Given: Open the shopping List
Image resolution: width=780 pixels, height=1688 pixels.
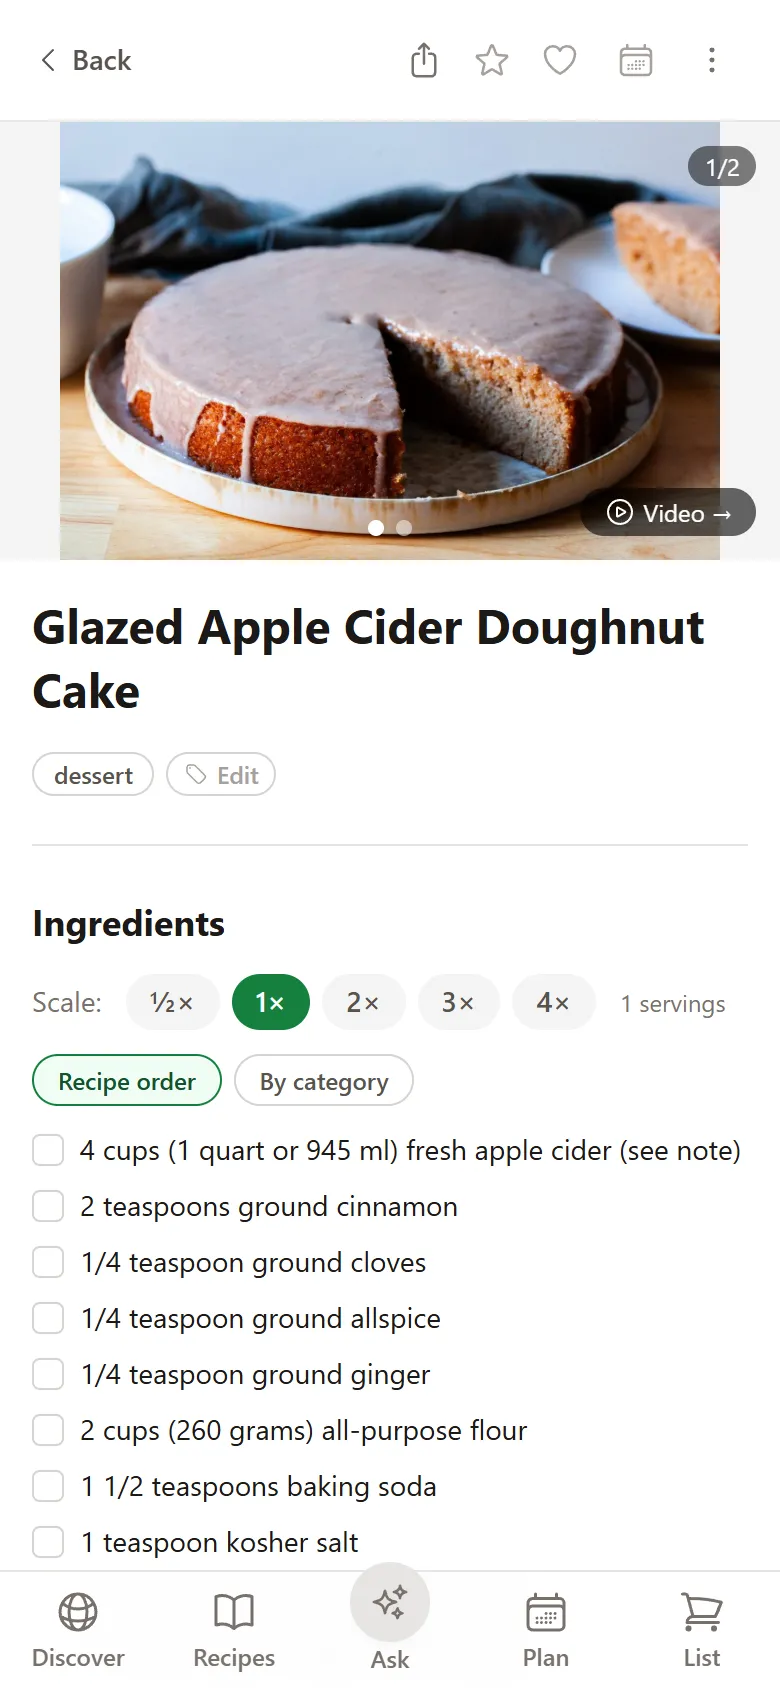Looking at the screenshot, I should pos(701,1625).
